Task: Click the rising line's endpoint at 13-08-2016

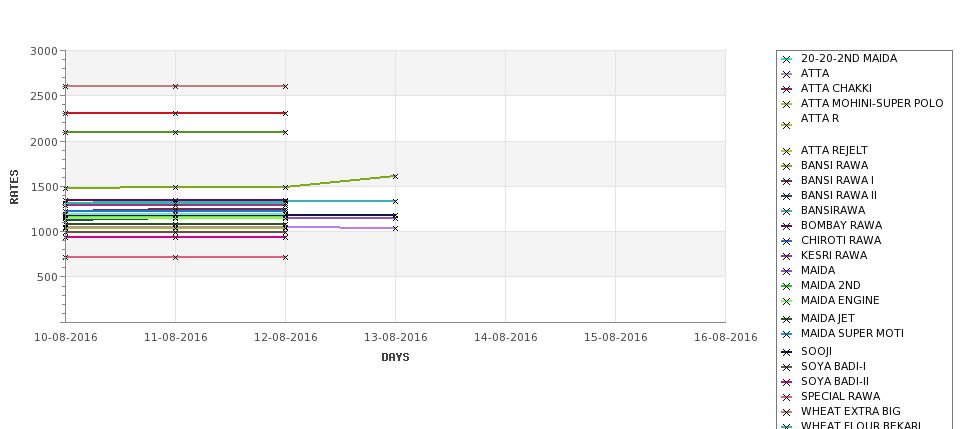Action: [395, 176]
